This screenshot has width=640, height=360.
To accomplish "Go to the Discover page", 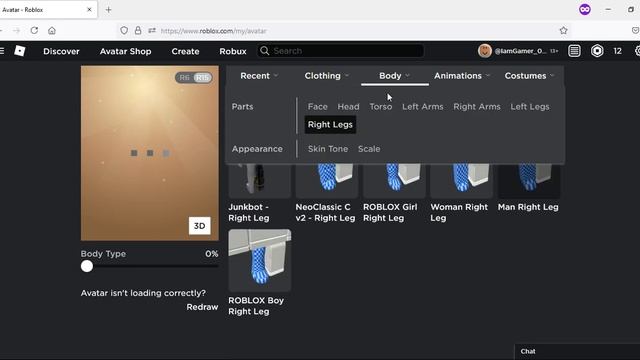I will [61, 51].
